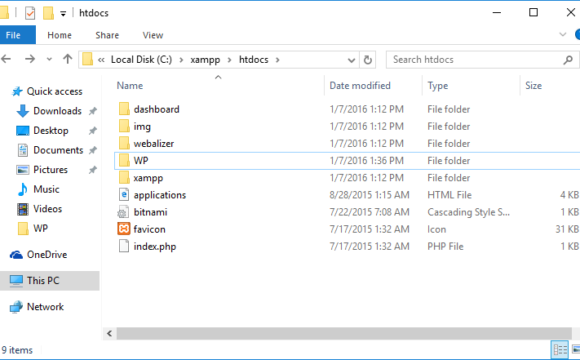Switch to the View ribbon tab
Image resolution: width=580 pixels, height=360 pixels.
tap(153, 35)
